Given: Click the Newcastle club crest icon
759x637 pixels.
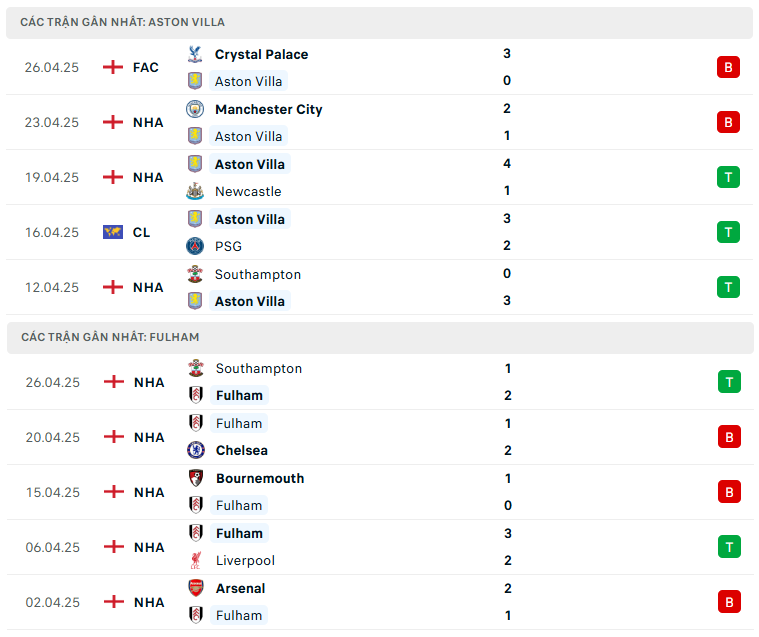Looking at the screenshot, I should pos(195,191).
